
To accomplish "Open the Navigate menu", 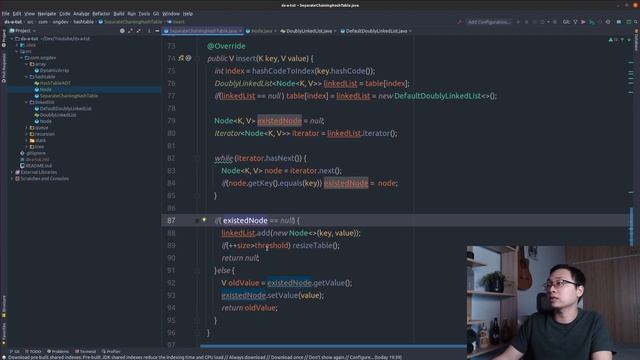I will tap(47, 13).
